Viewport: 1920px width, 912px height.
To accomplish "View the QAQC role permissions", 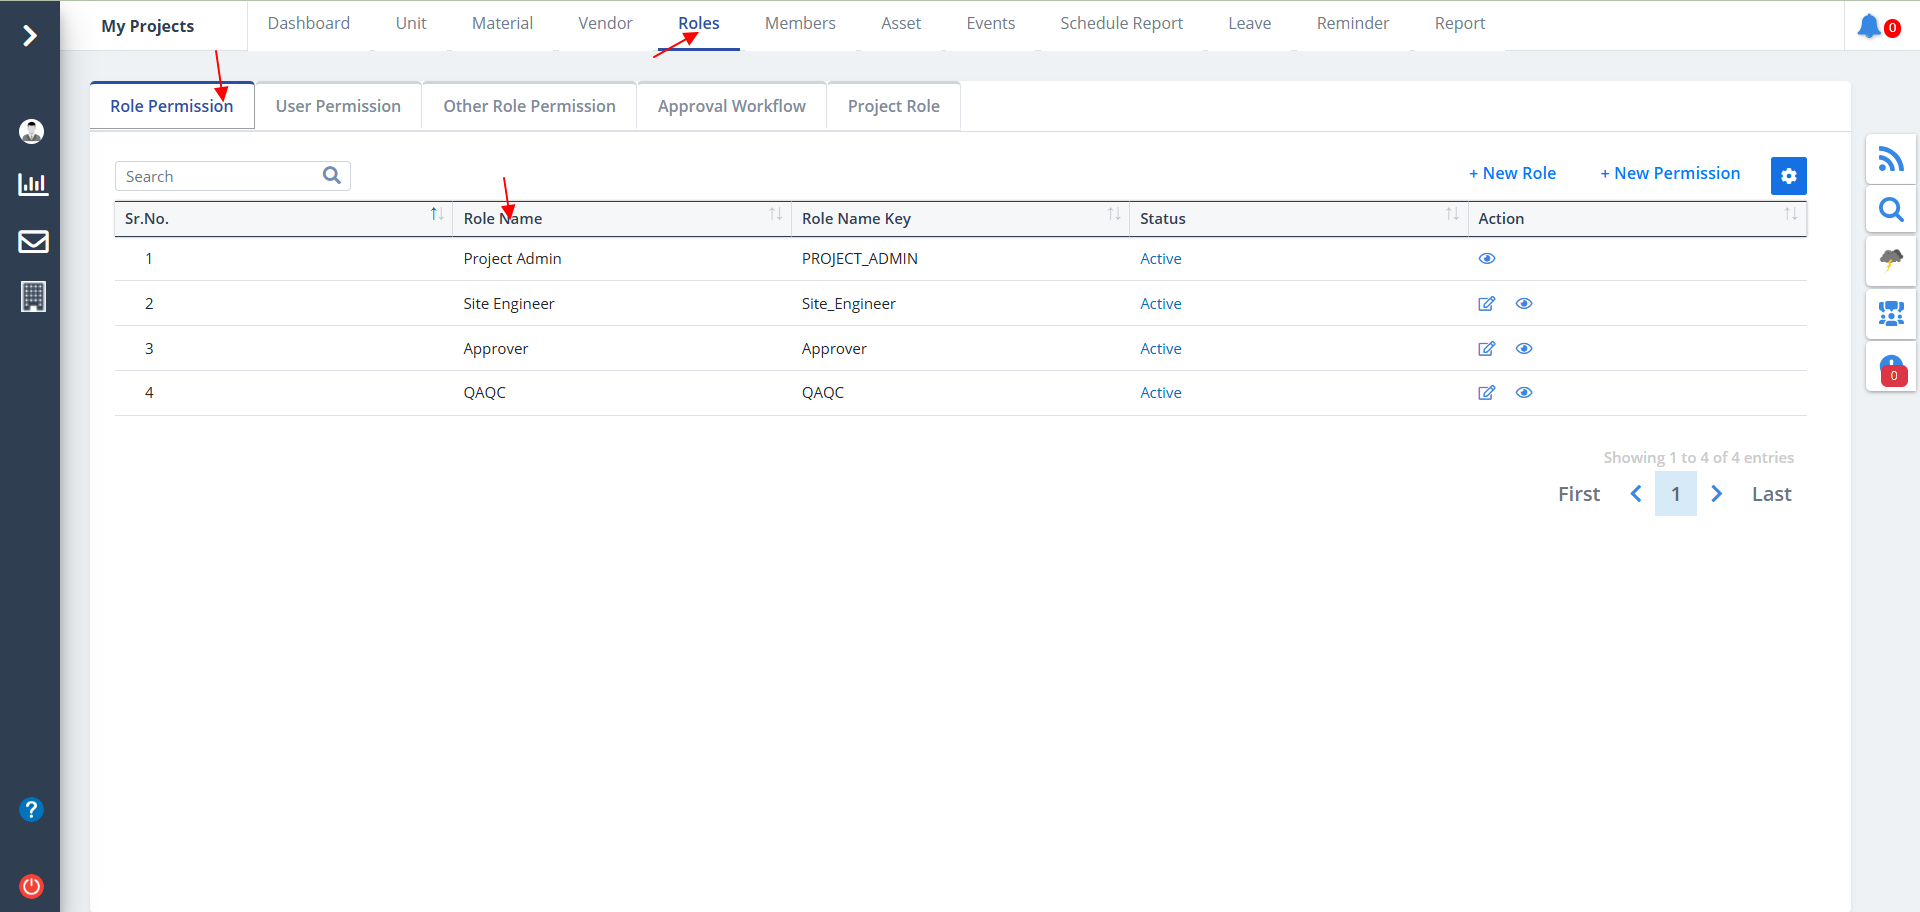I will point(1523,393).
